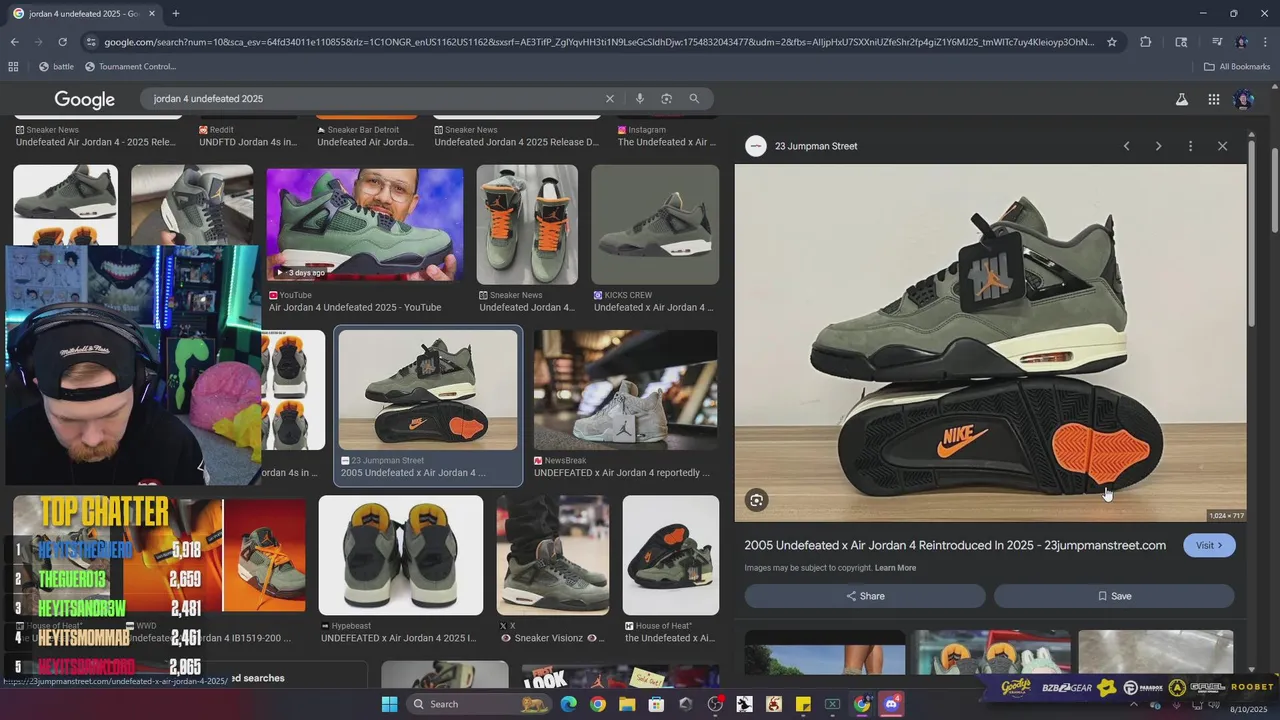Viewport: 1280px width, 720px height.
Task: Open the 'UNDEFEATED x Air Jordan 4 2025 I...' Hypebeast caption
Action: tap(400, 638)
